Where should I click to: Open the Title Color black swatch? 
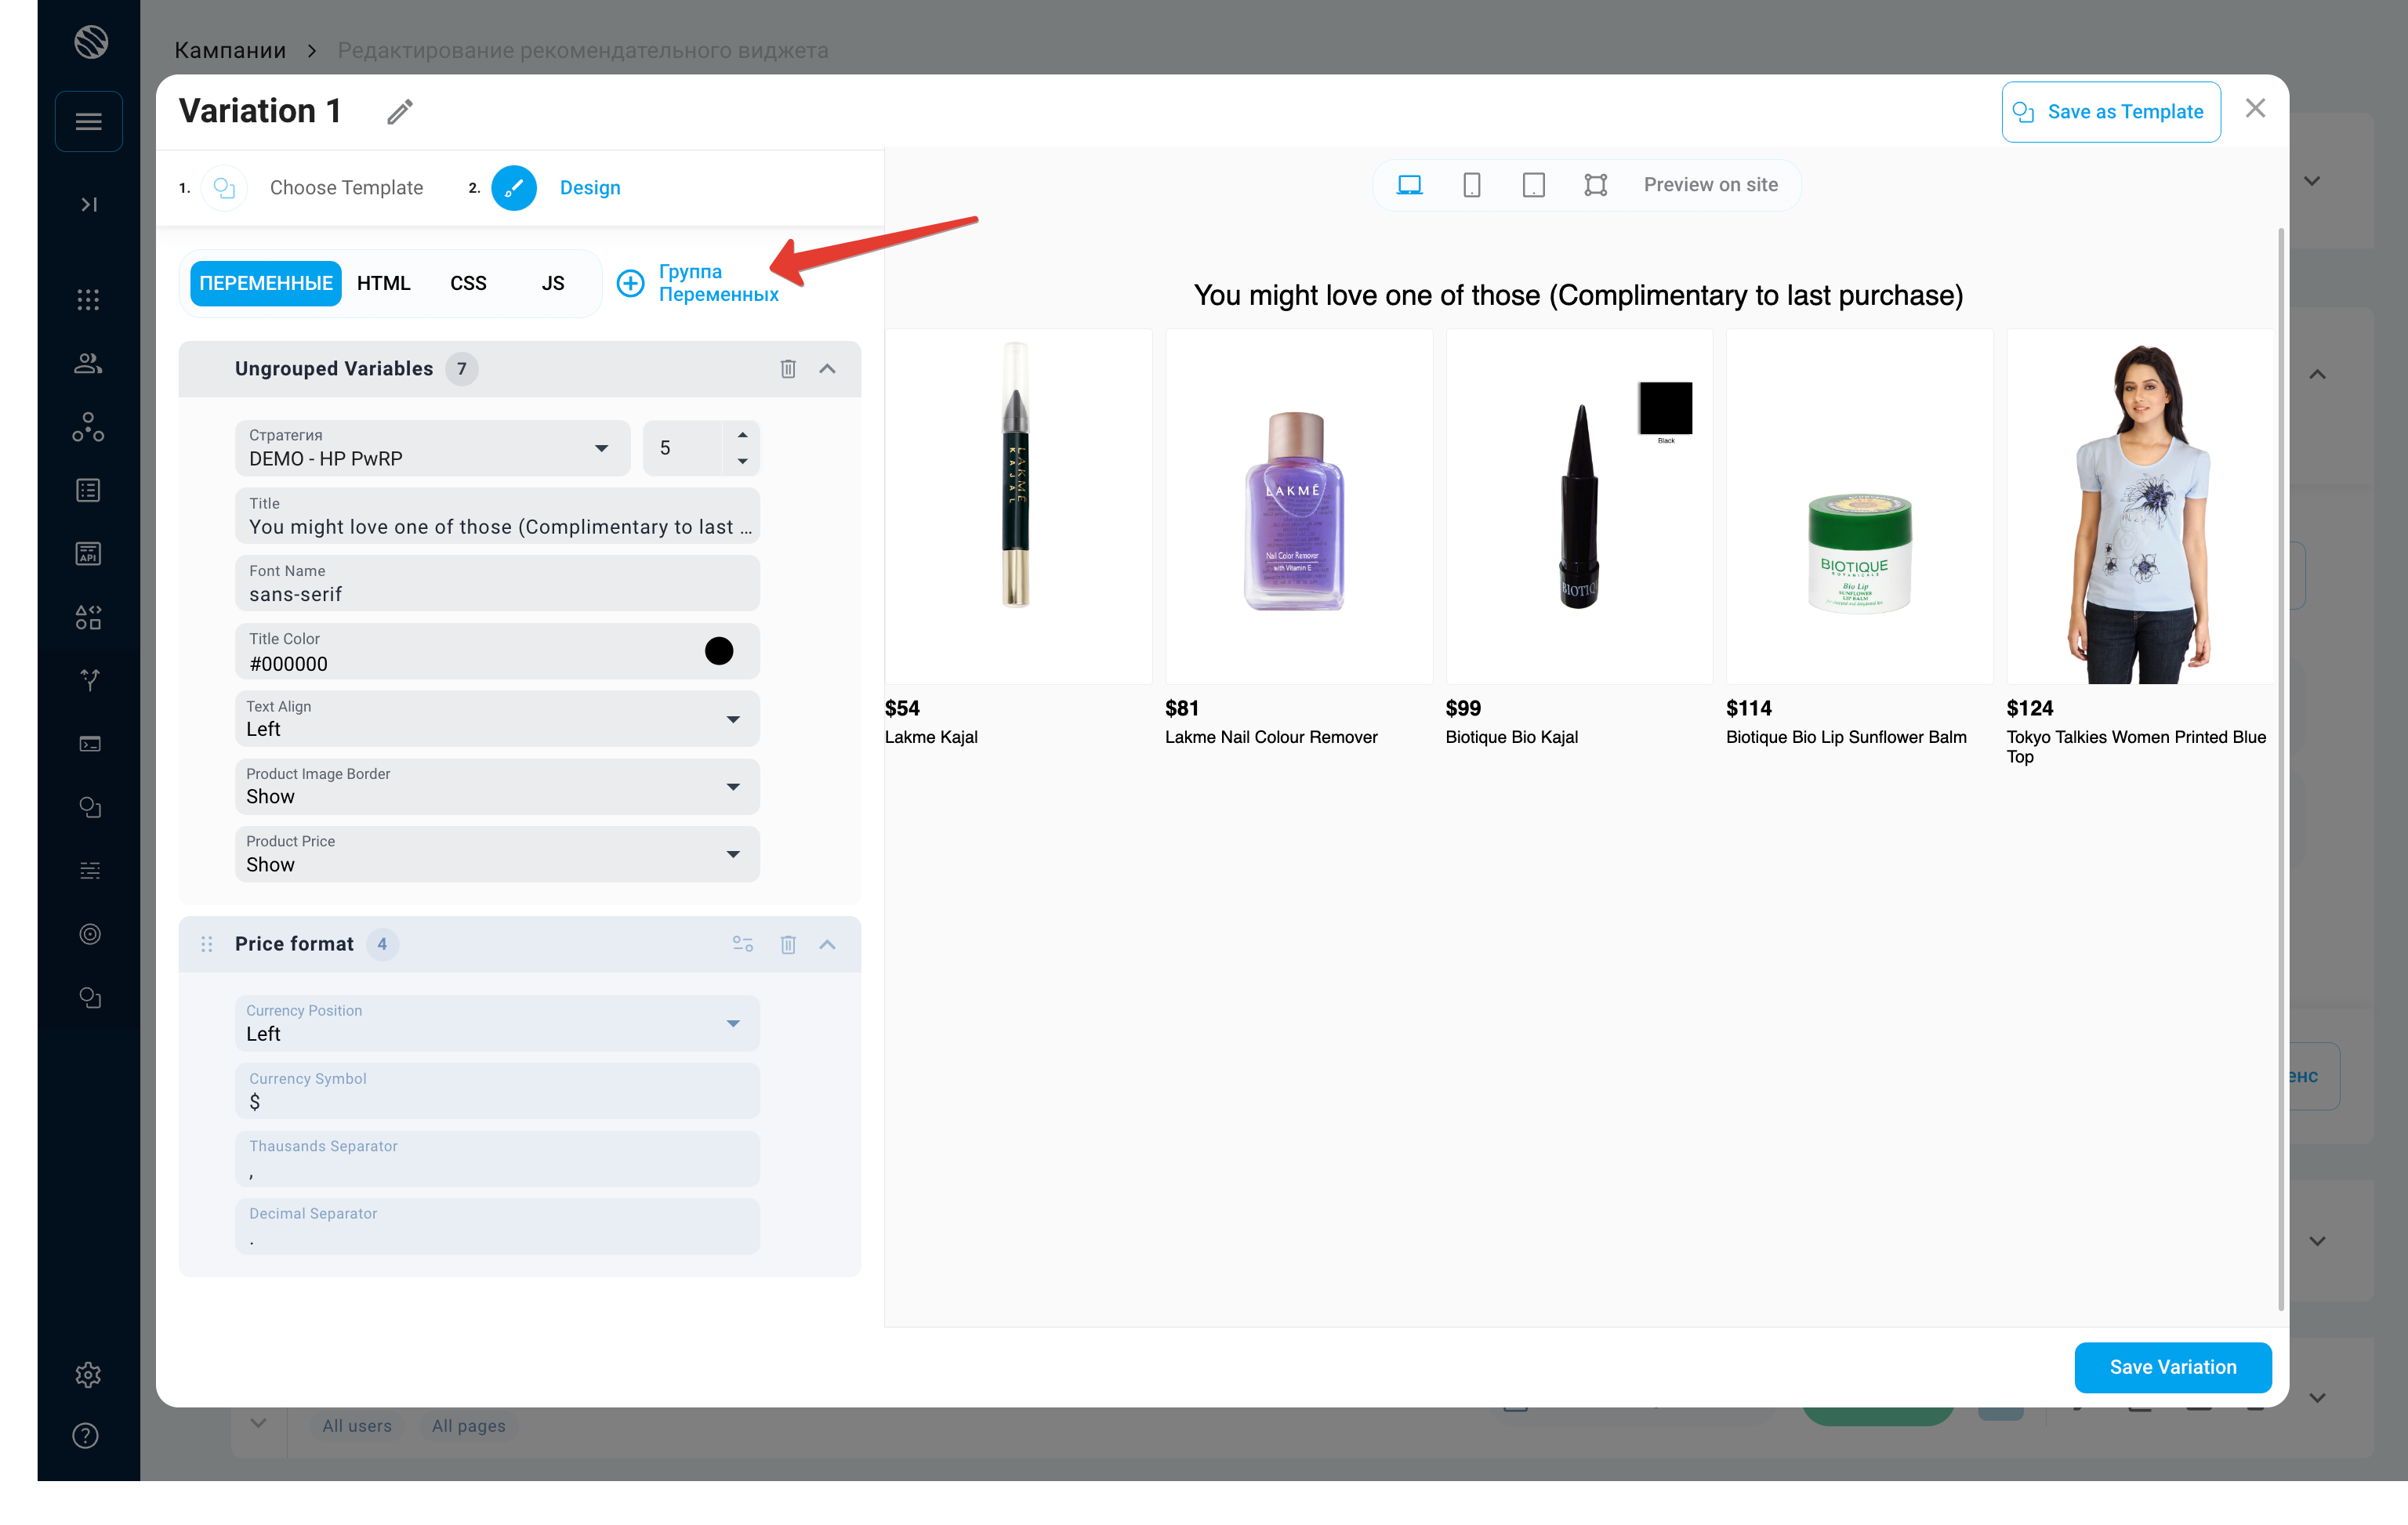718,651
